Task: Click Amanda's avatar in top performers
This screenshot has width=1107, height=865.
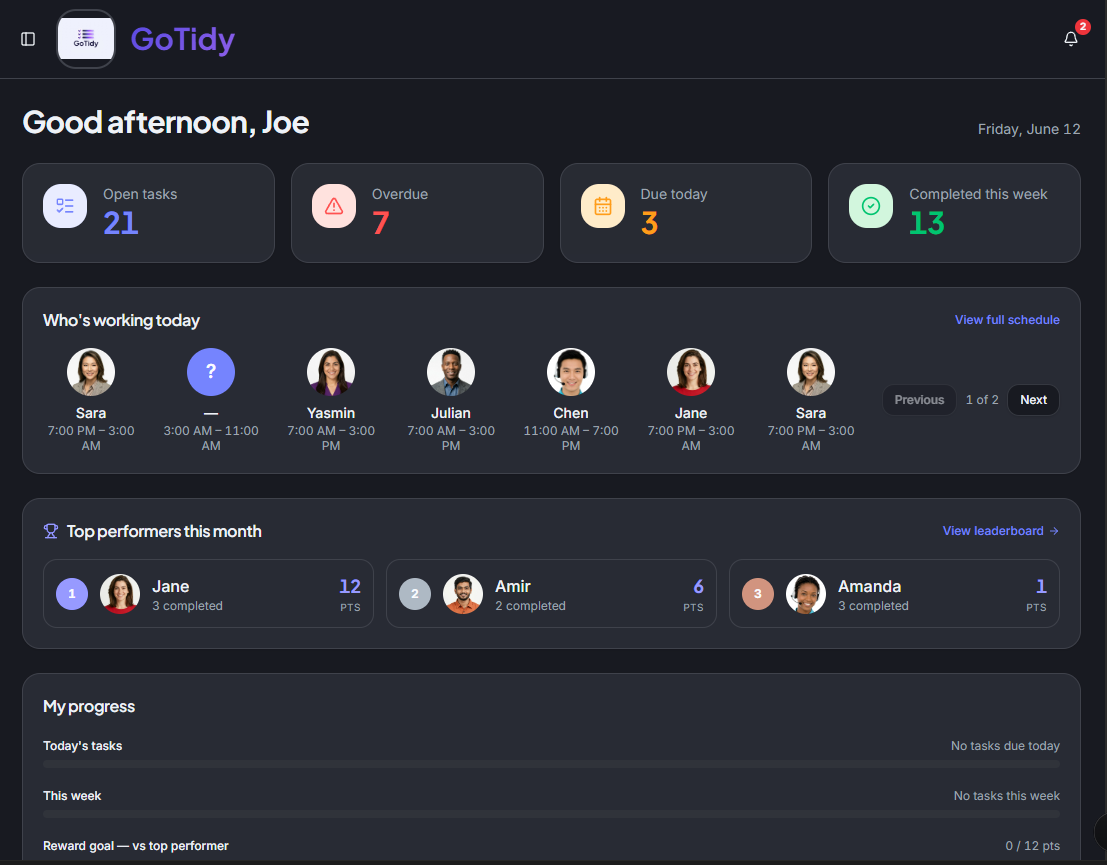Action: pyautogui.click(x=806, y=594)
